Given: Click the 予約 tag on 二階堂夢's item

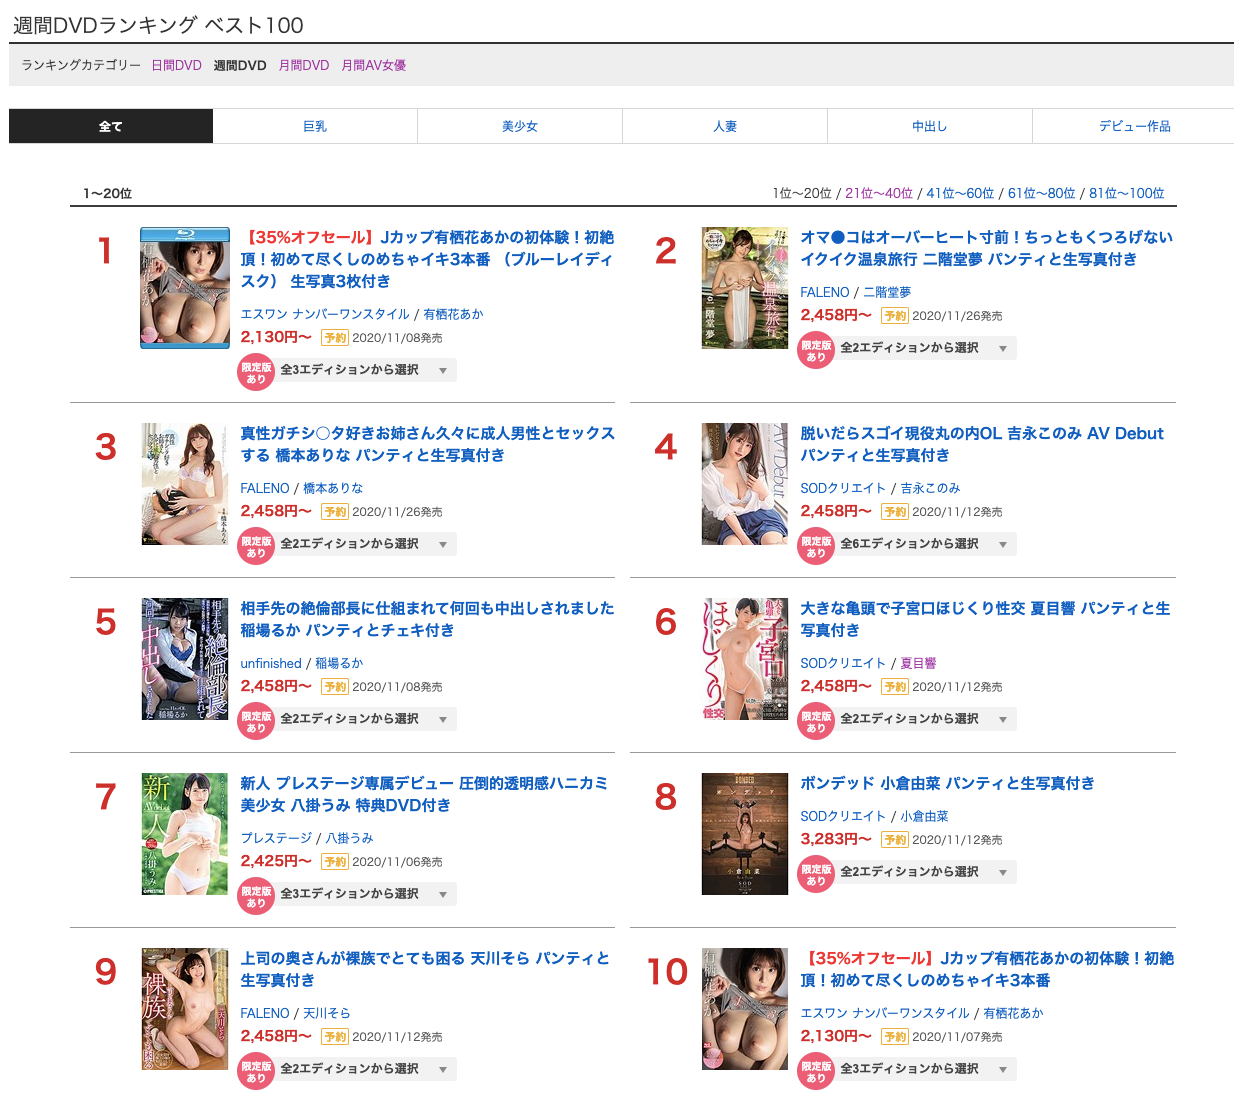Looking at the screenshot, I should tap(895, 316).
